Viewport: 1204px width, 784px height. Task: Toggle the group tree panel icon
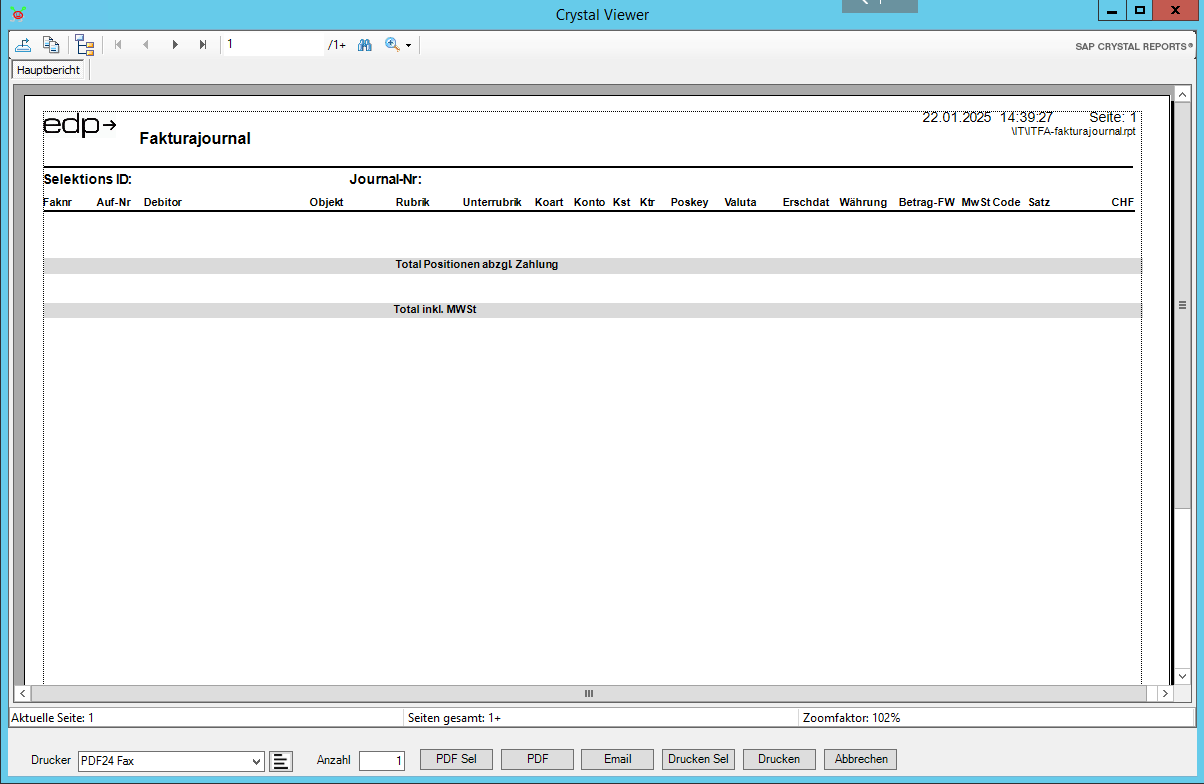click(x=84, y=45)
